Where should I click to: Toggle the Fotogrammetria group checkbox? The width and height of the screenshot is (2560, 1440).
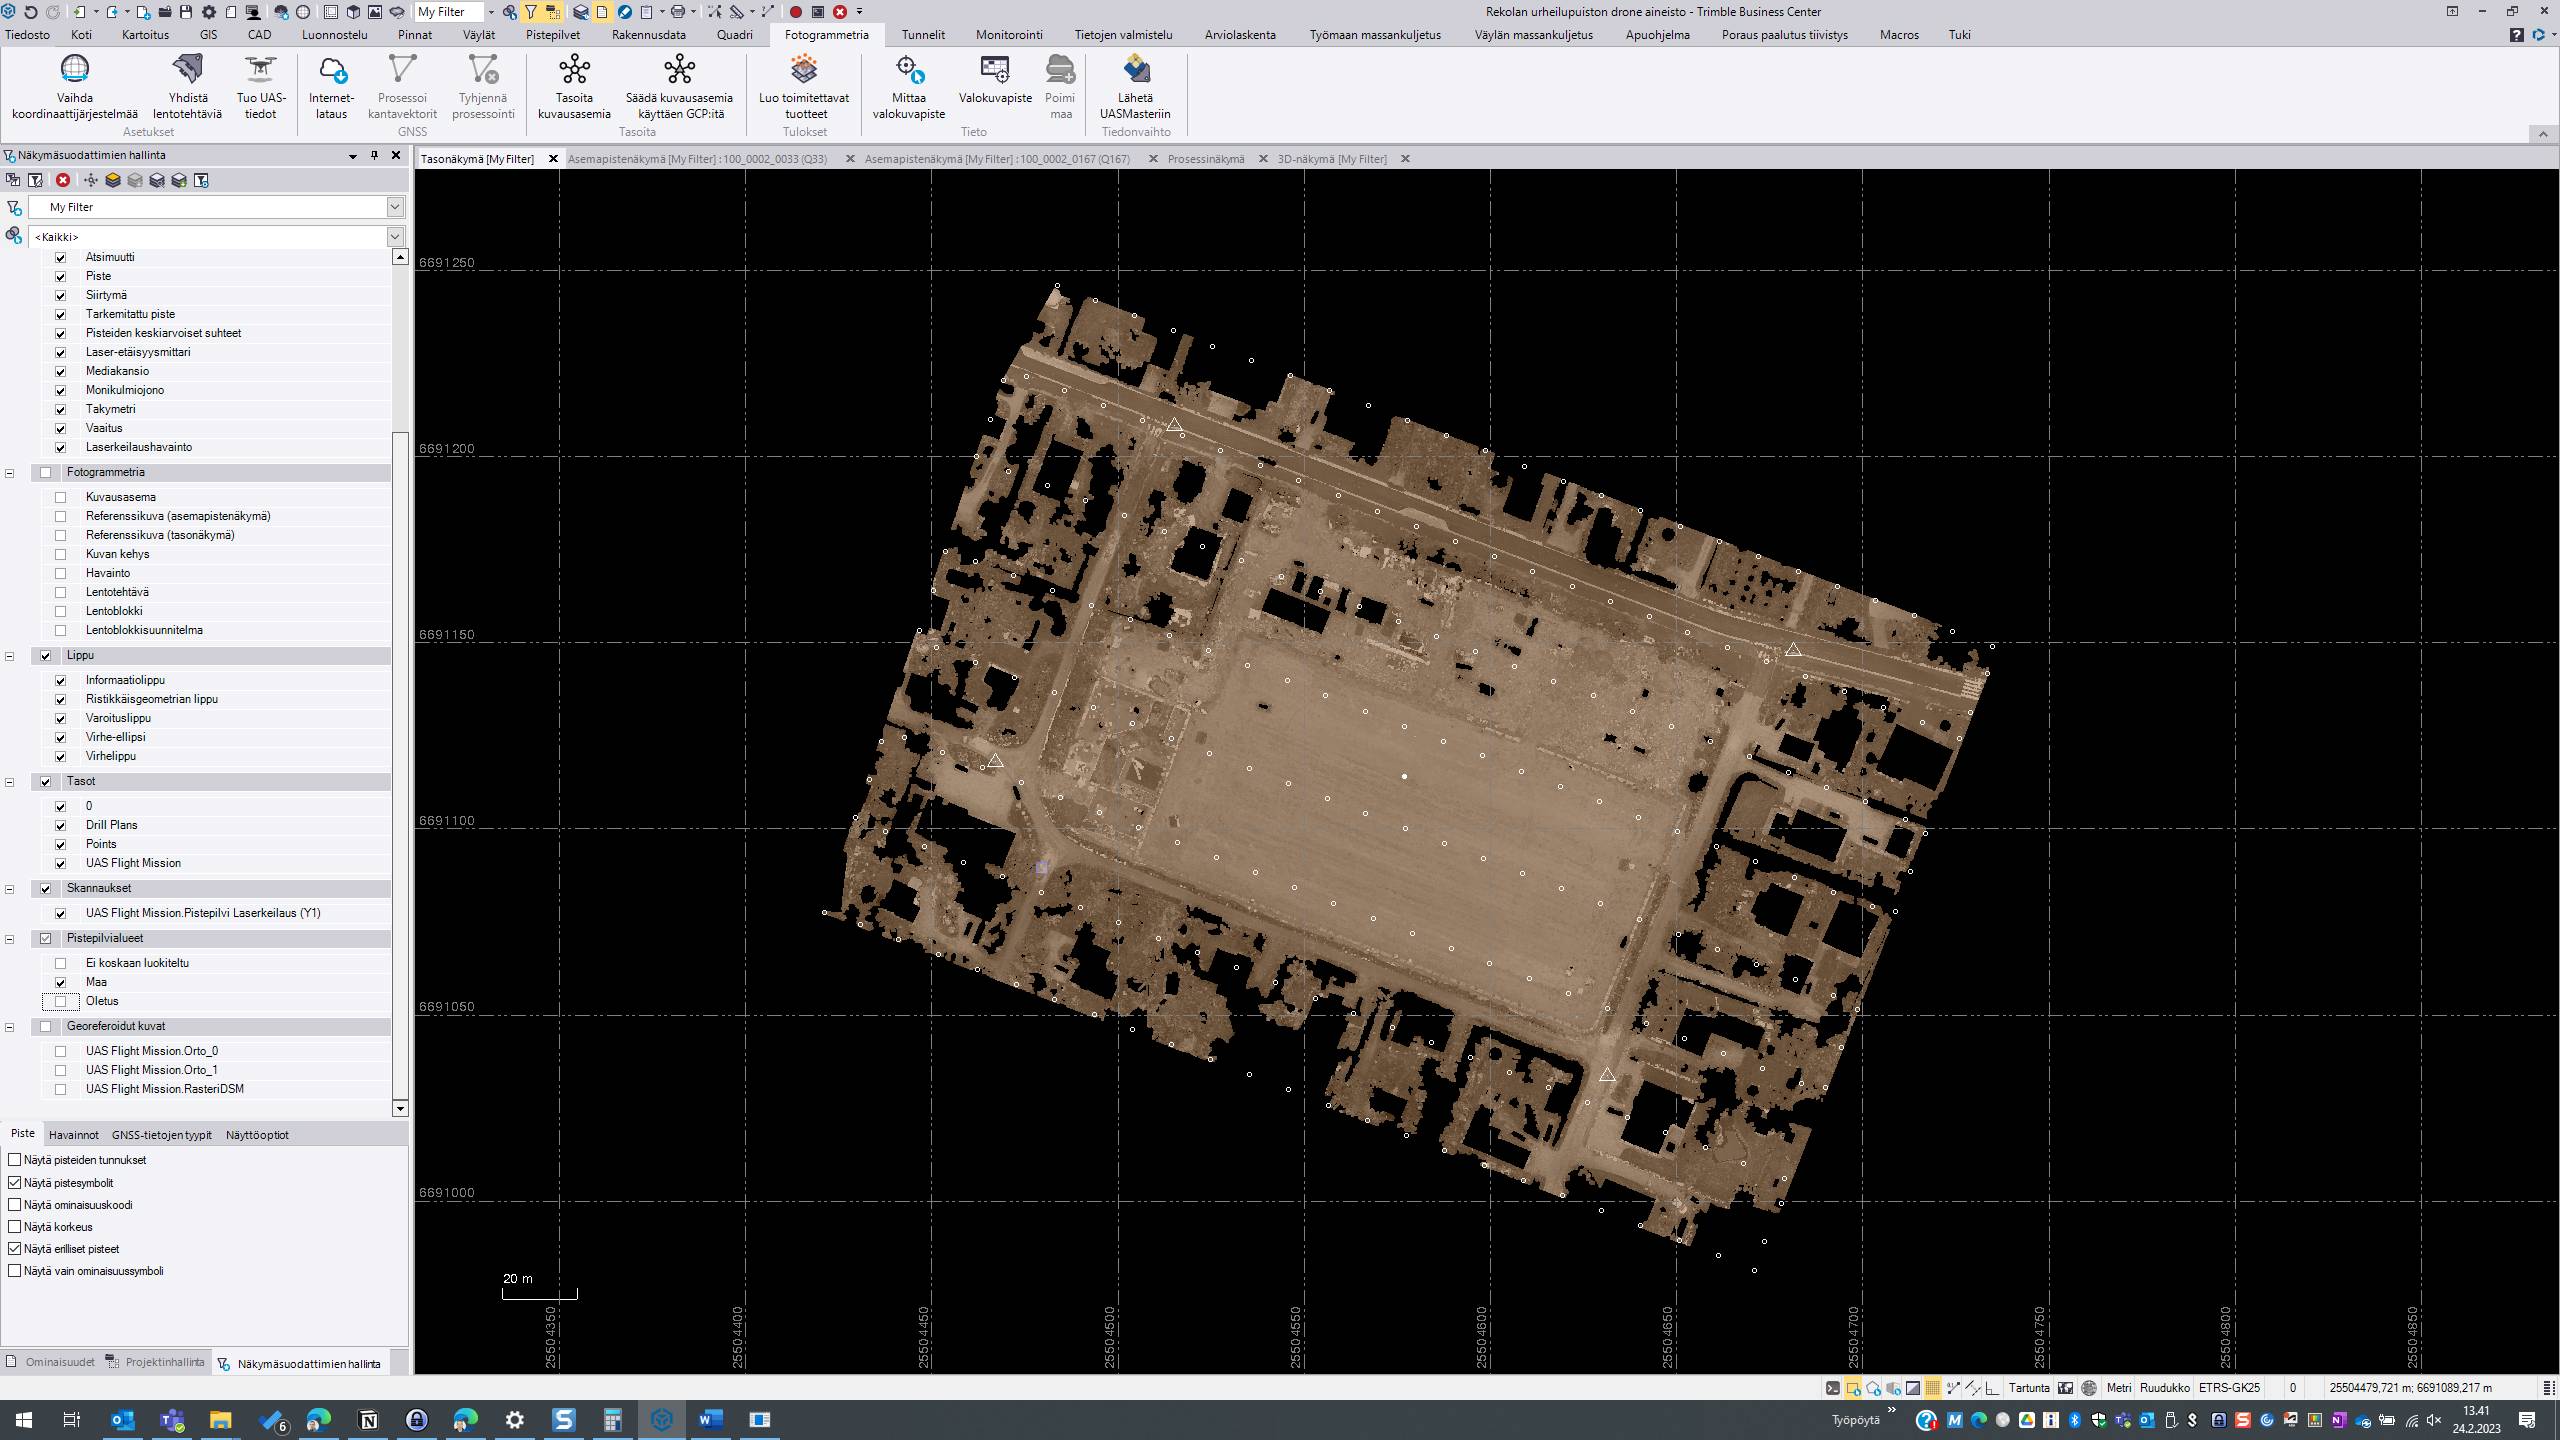point(45,472)
